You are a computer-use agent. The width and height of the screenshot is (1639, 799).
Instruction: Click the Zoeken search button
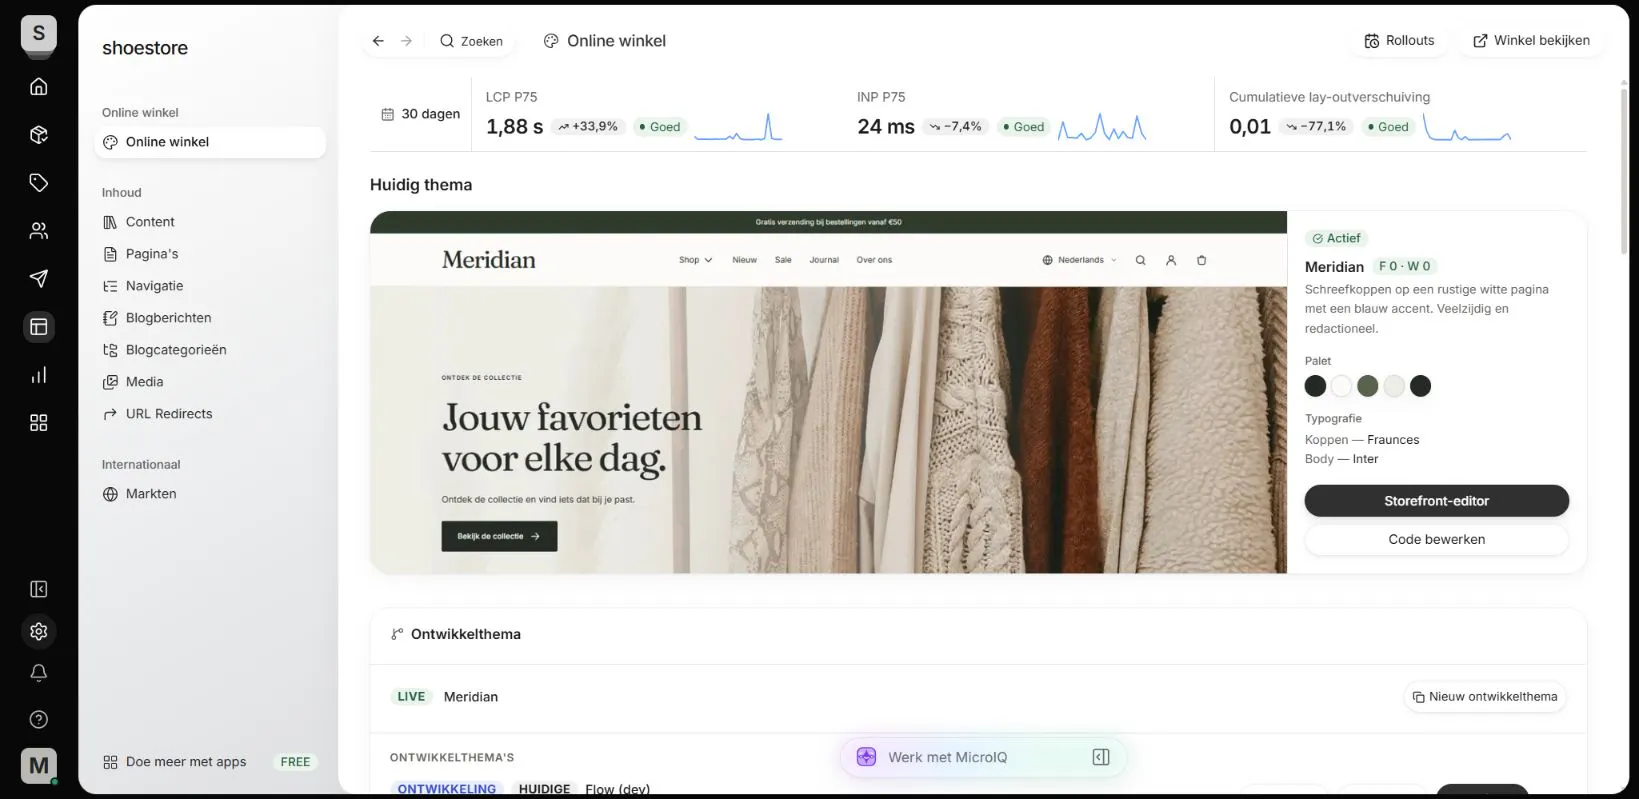point(471,41)
